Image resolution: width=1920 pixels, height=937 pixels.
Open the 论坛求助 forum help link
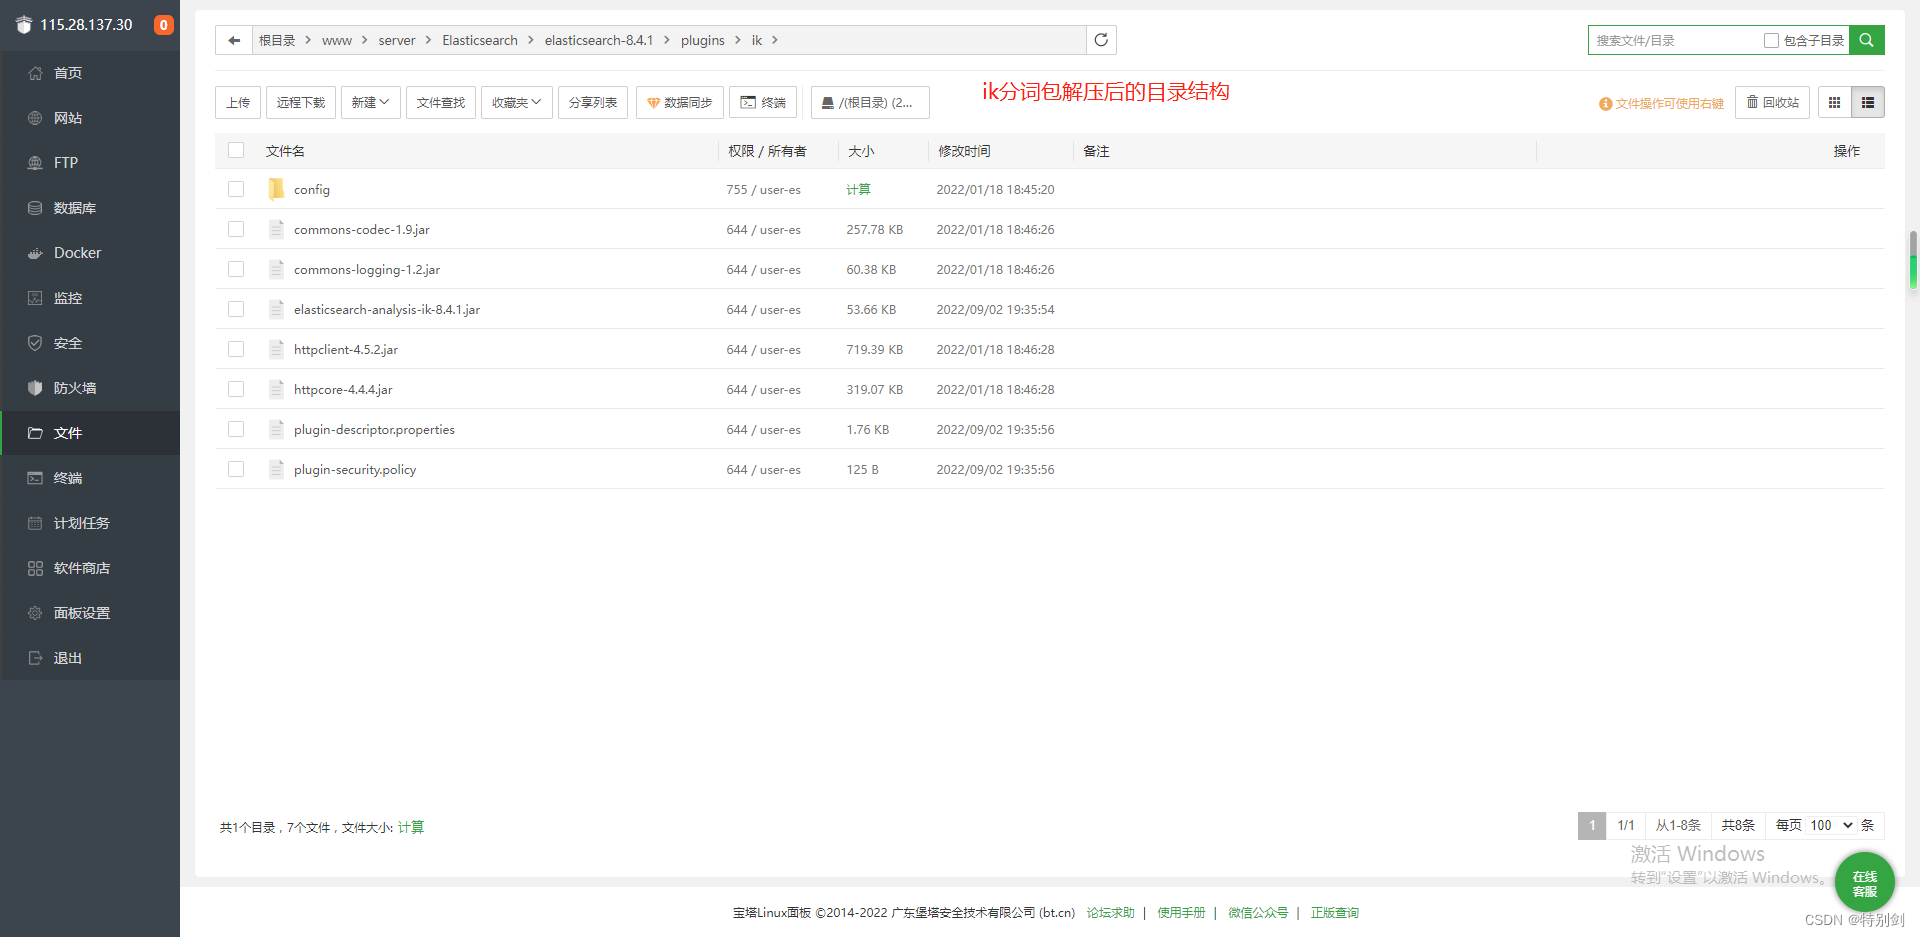[x=1110, y=912]
